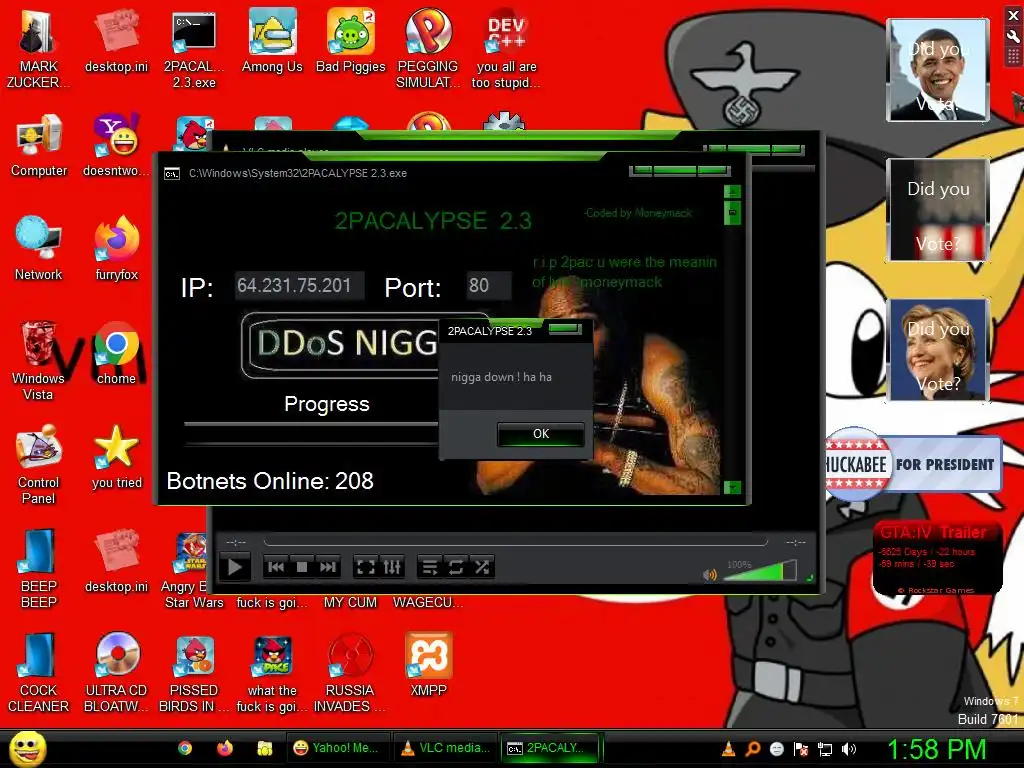Click the VLC cone tray icon
Screen dimensions: 1024x768
click(x=729, y=749)
